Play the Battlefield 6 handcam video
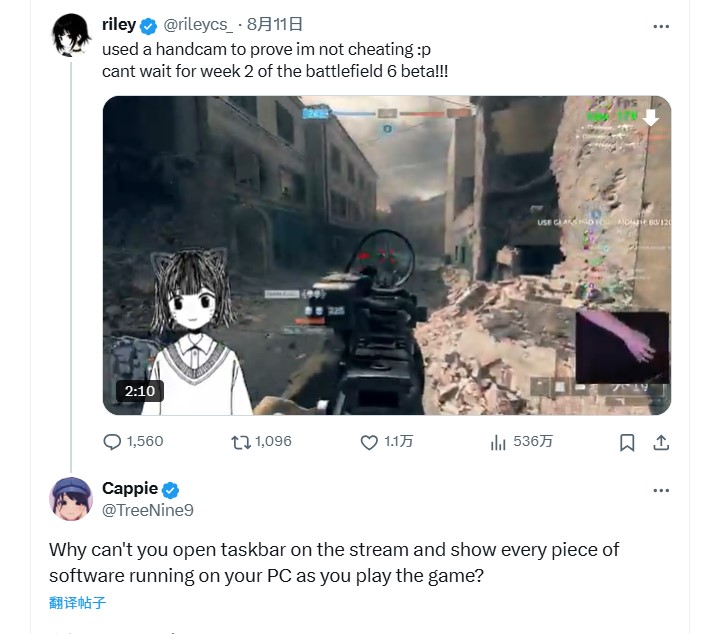 (387, 255)
